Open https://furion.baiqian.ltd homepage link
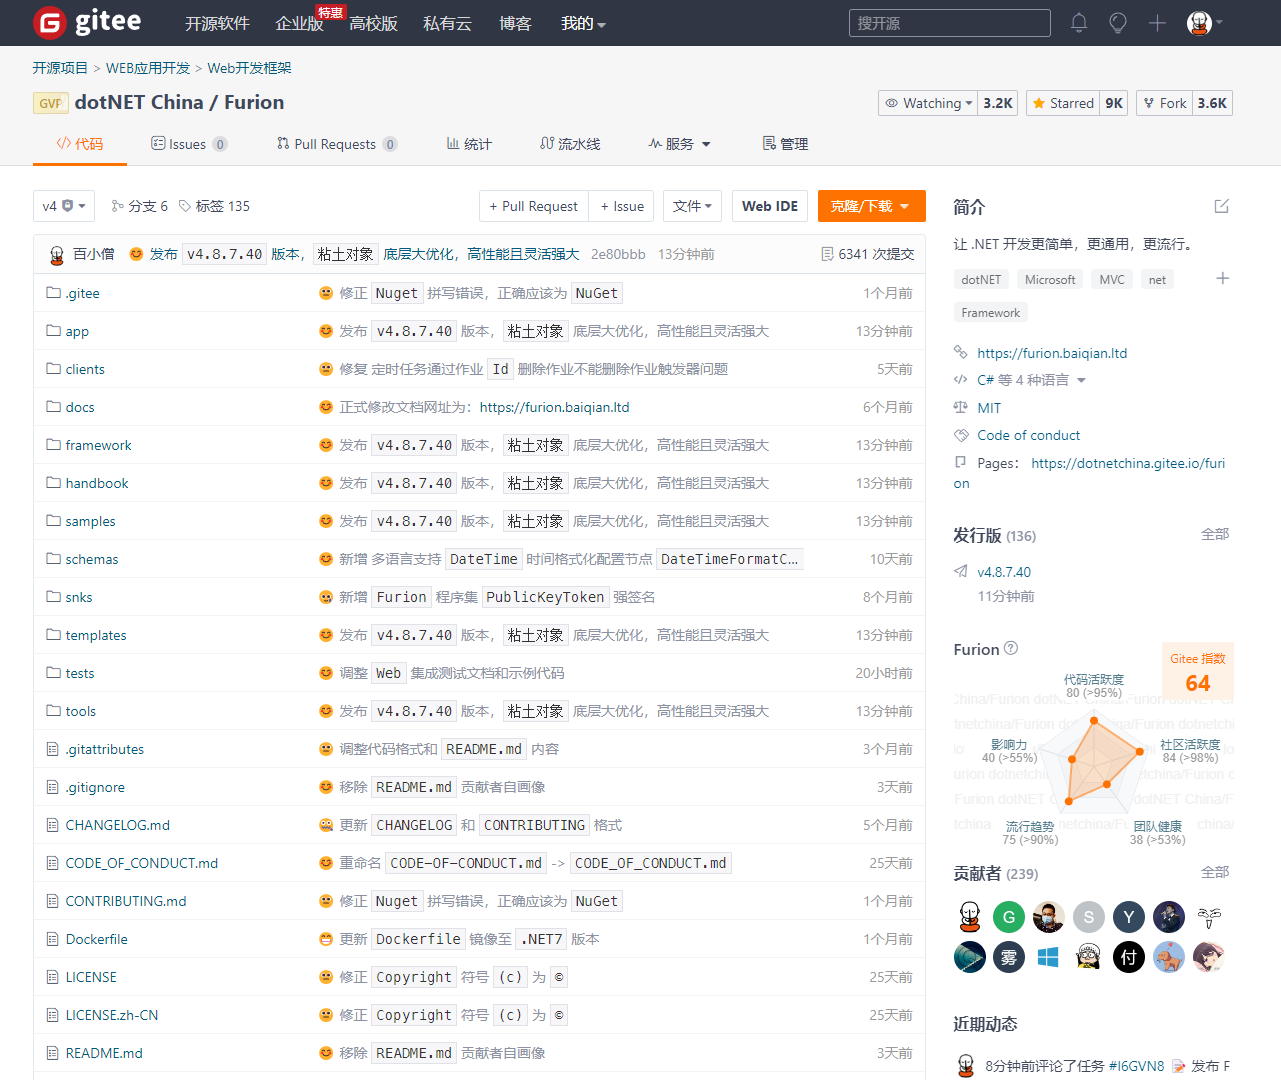This screenshot has height=1080, width=1281. pos(1052,353)
